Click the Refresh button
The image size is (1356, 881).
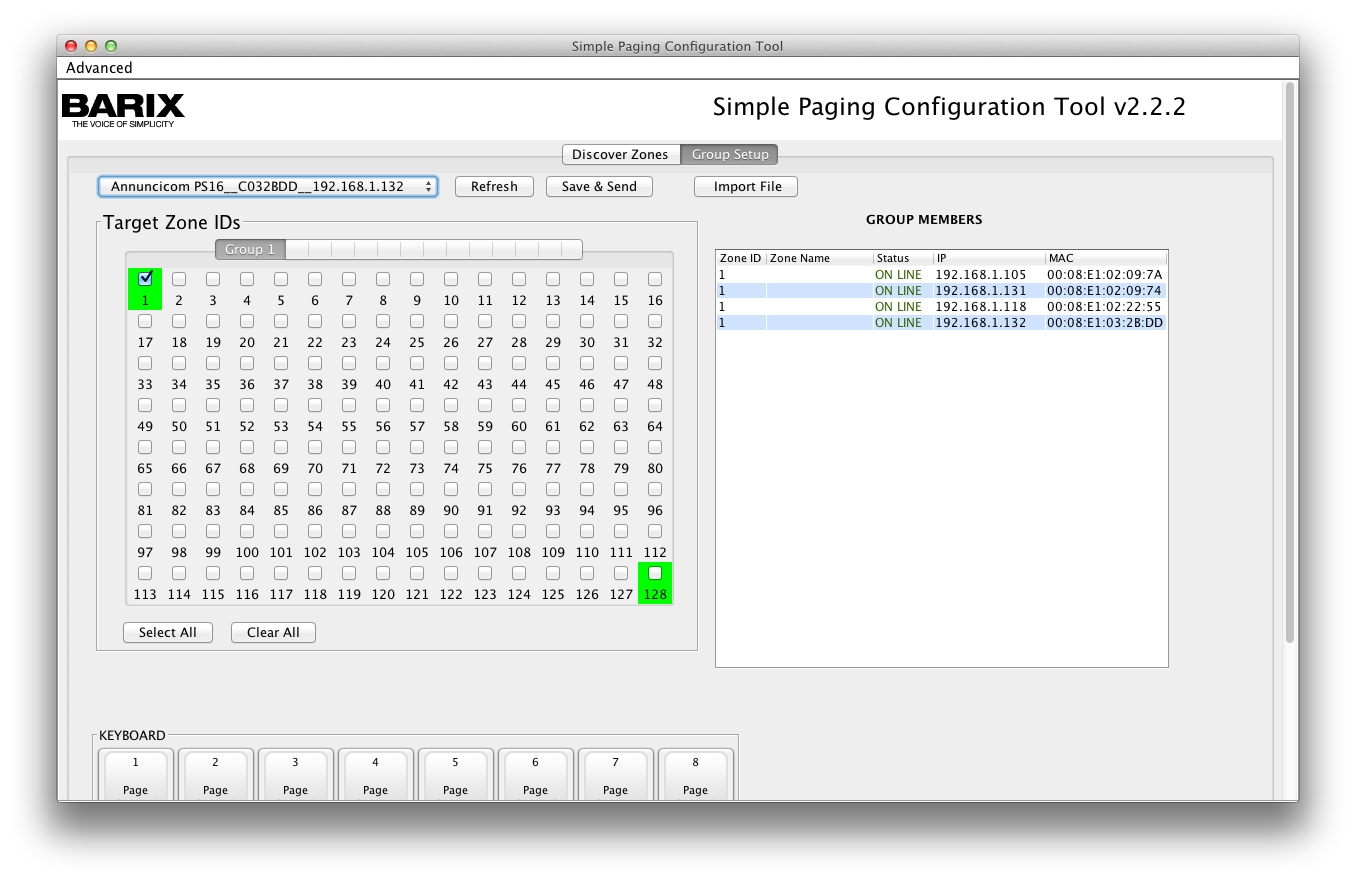click(x=494, y=187)
